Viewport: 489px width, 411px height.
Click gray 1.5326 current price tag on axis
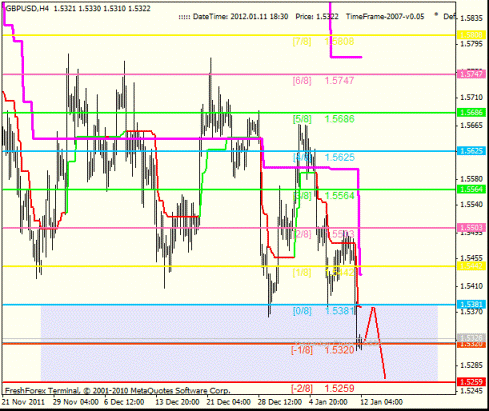[x=471, y=338]
